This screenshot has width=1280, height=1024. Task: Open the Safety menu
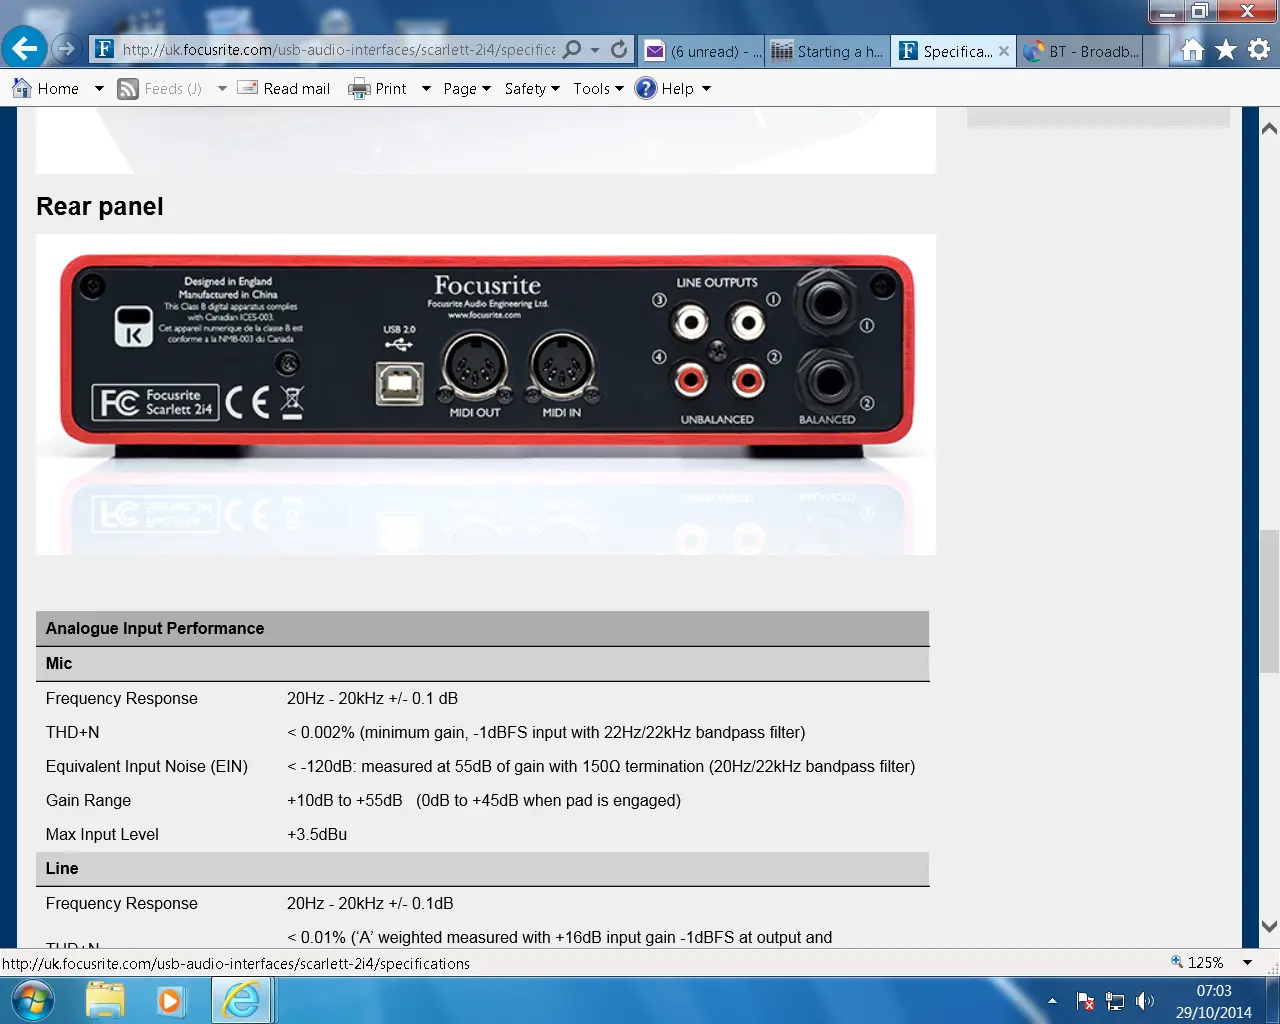[x=532, y=88]
